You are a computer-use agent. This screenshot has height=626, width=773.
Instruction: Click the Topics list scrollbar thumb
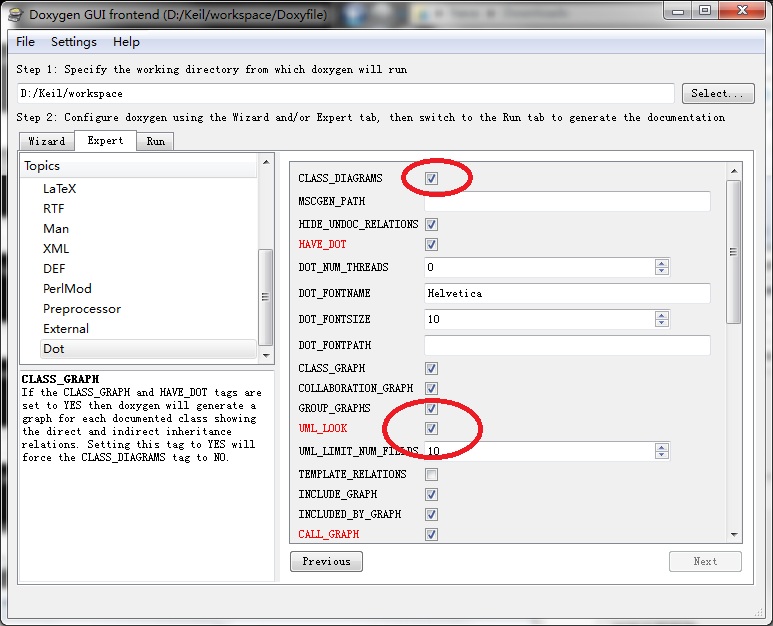point(265,297)
